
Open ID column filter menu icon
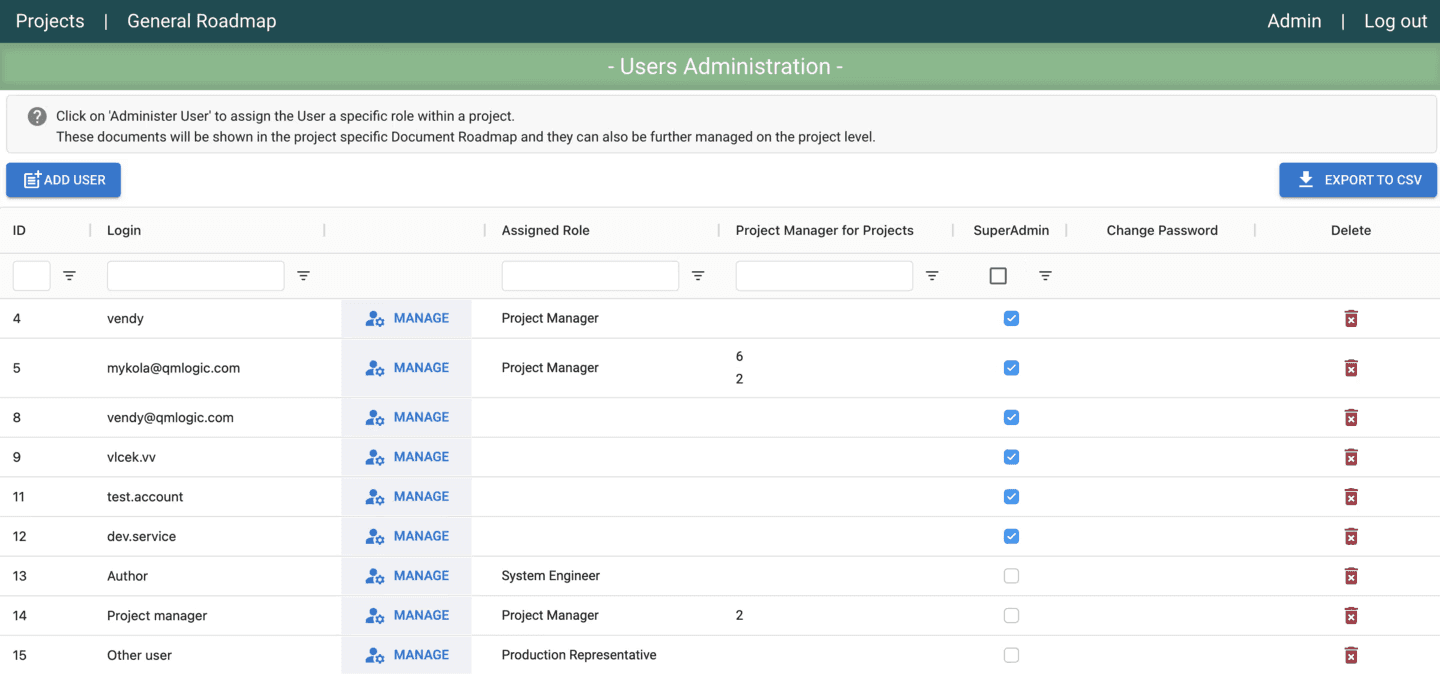69,275
